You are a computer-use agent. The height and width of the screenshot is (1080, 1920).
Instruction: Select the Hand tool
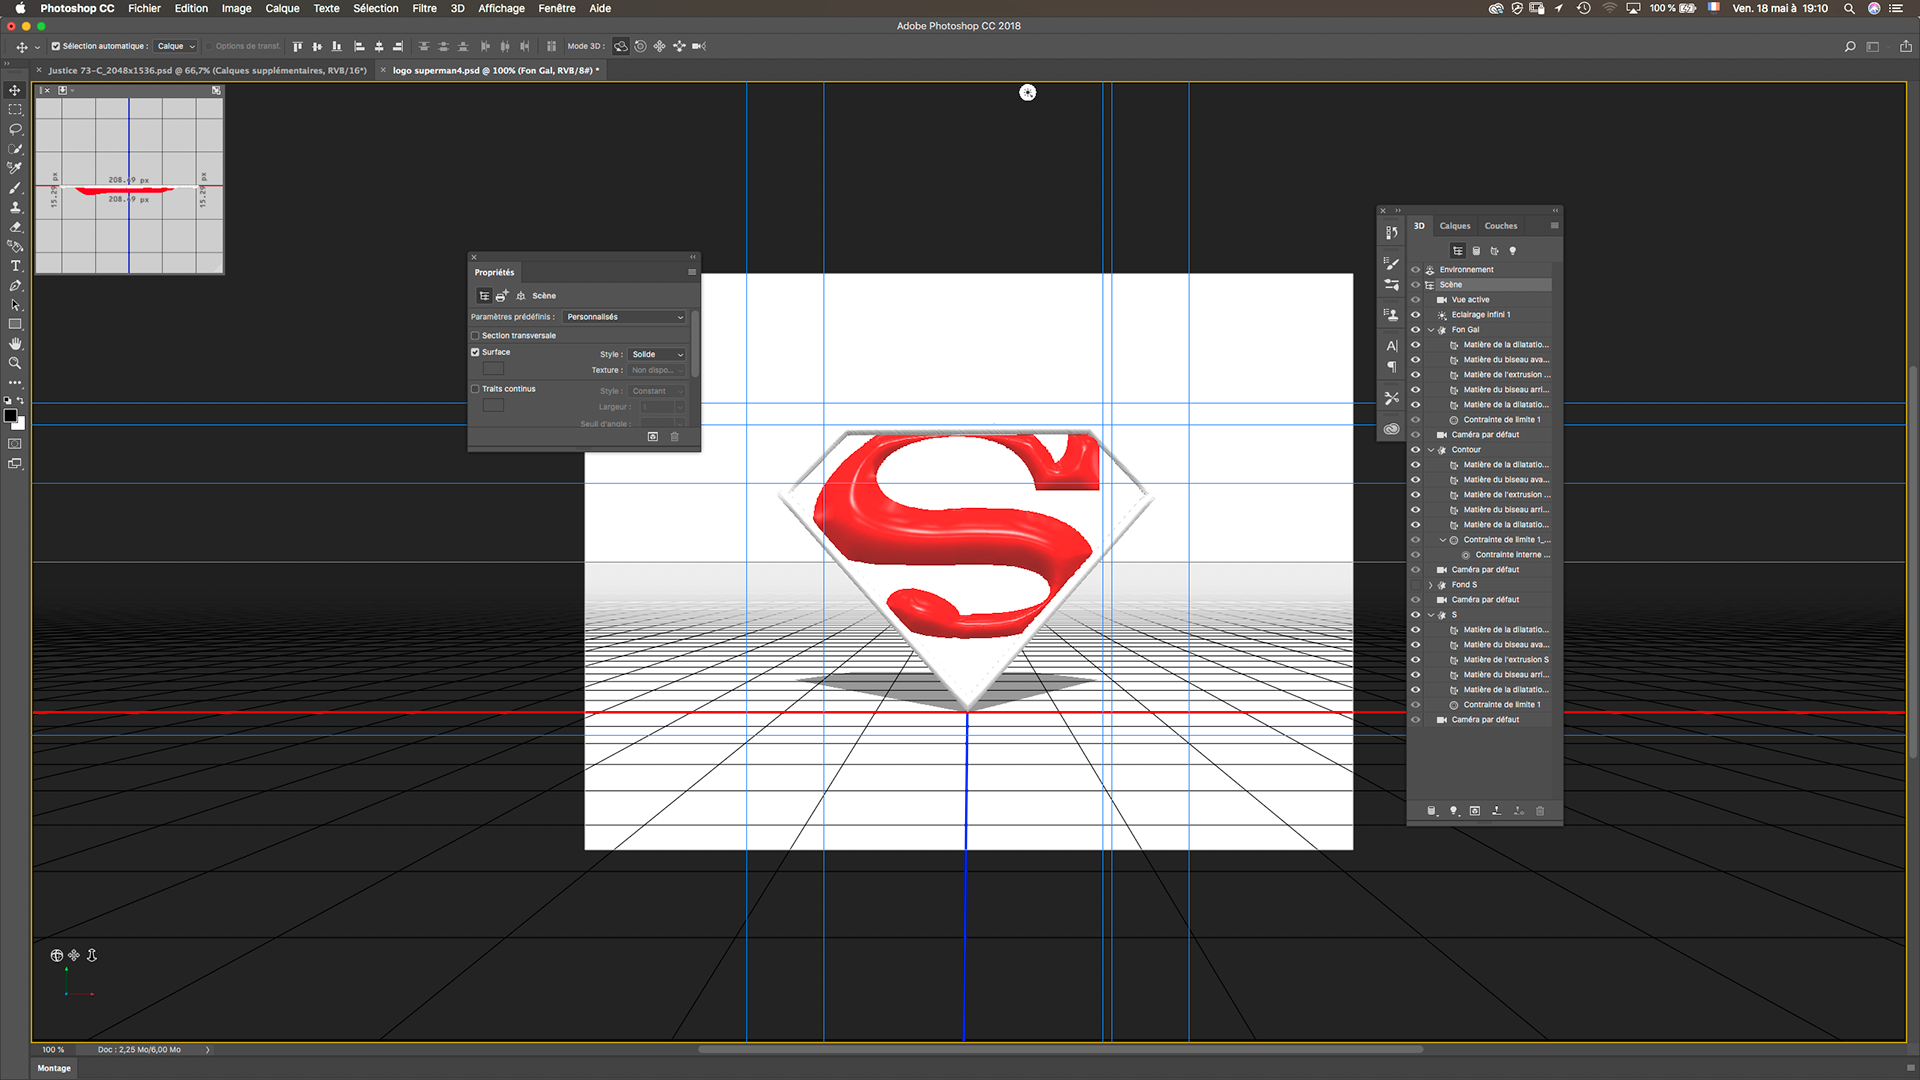pyautogui.click(x=15, y=344)
